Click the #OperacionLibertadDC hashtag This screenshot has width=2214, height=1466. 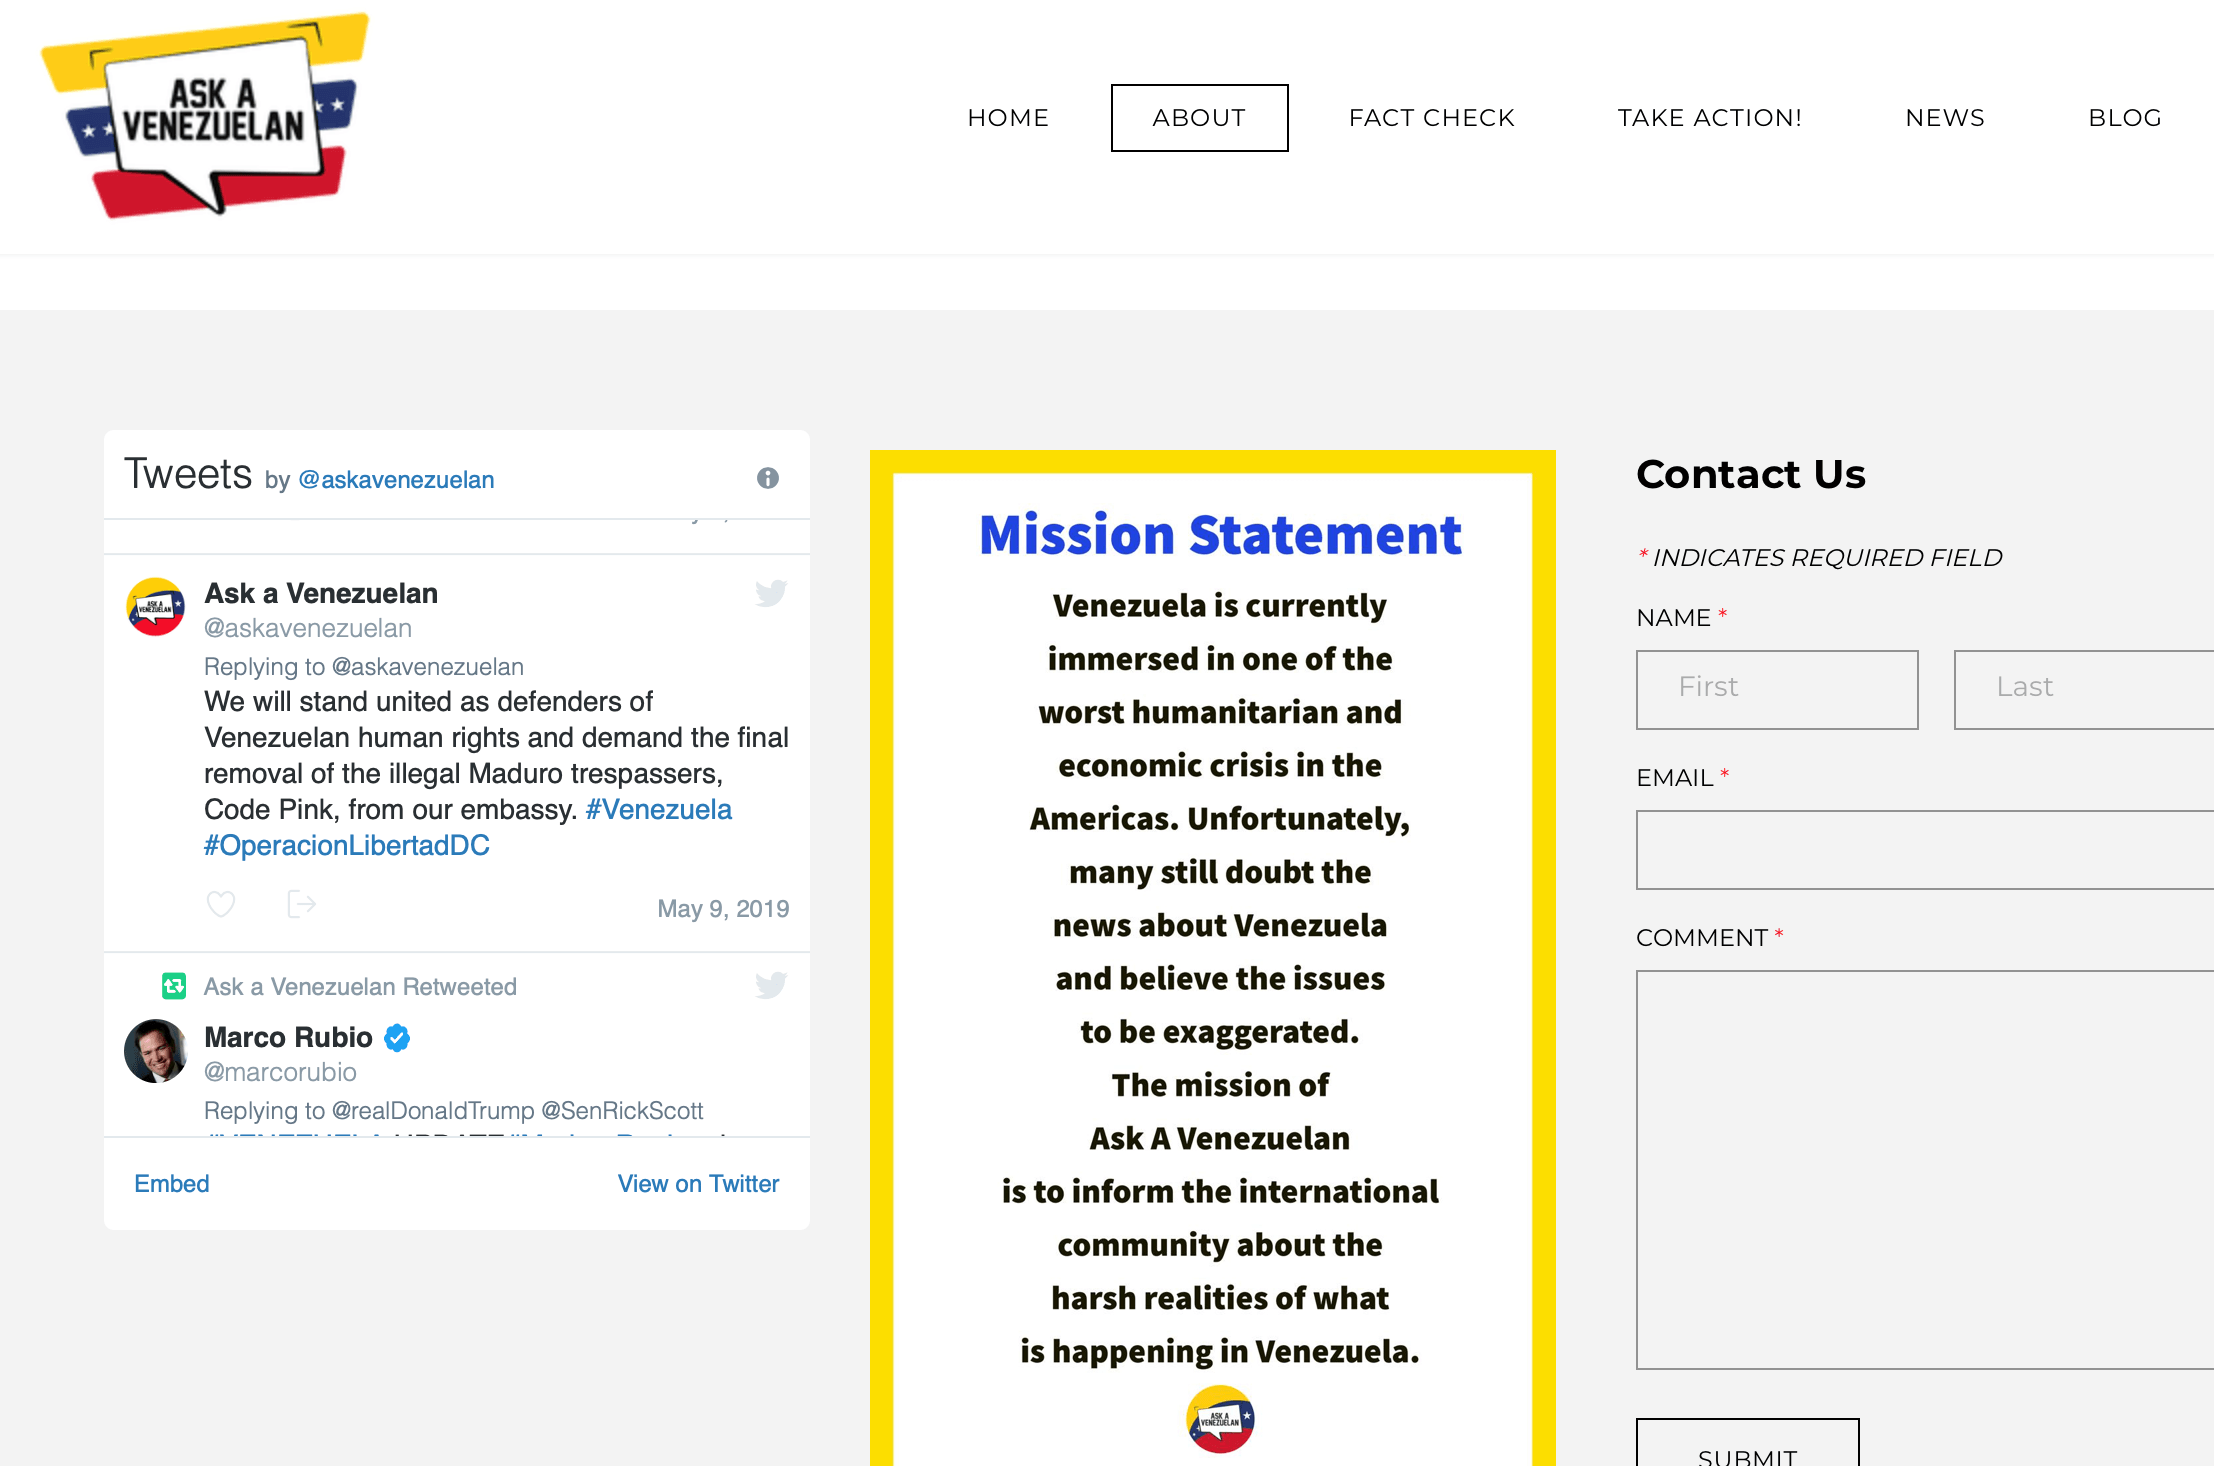point(347,845)
